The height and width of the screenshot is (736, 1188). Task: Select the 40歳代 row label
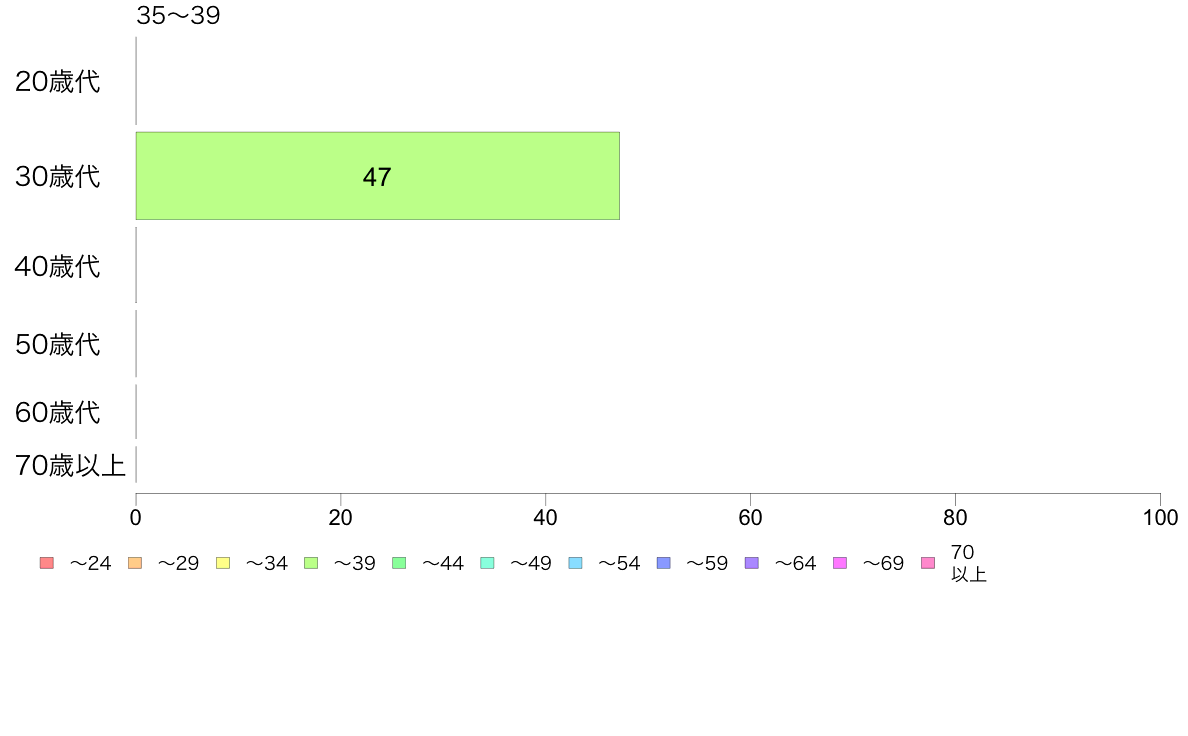[58, 267]
